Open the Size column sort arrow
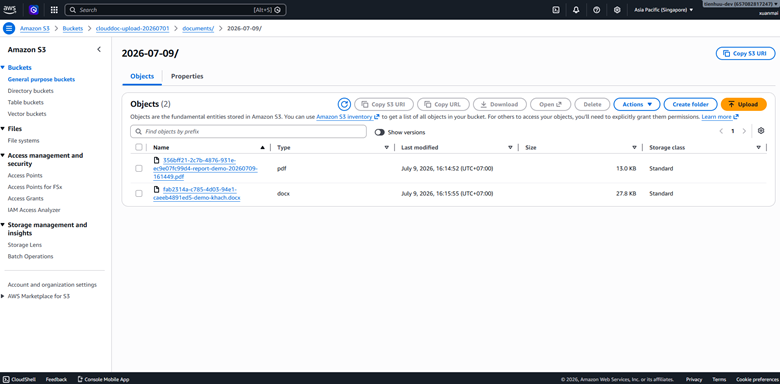 (634, 148)
